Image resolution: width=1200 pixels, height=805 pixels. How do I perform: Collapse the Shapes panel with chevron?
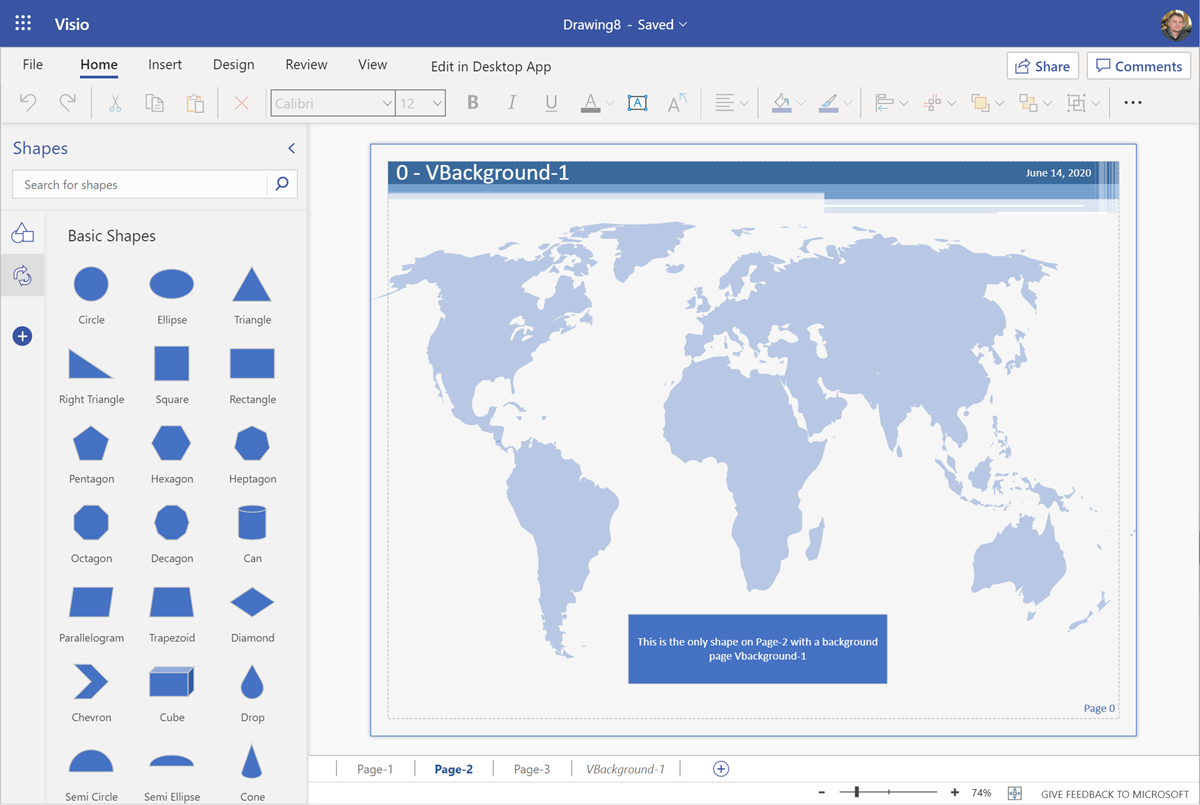tap(291, 148)
